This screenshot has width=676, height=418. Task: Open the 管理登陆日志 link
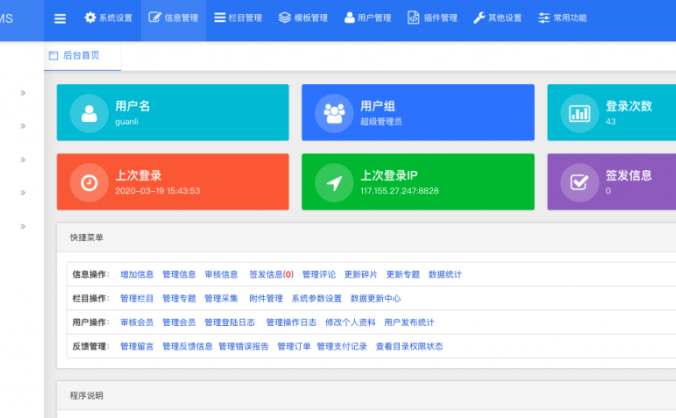pyautogui.click(x=229, y=322)
